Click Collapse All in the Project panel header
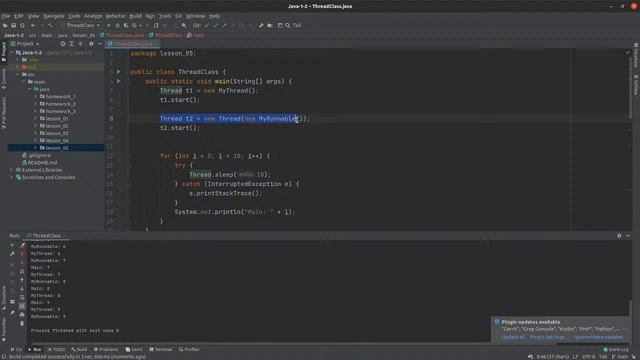This screenshot has height=360, width=640. coord(80,44)
